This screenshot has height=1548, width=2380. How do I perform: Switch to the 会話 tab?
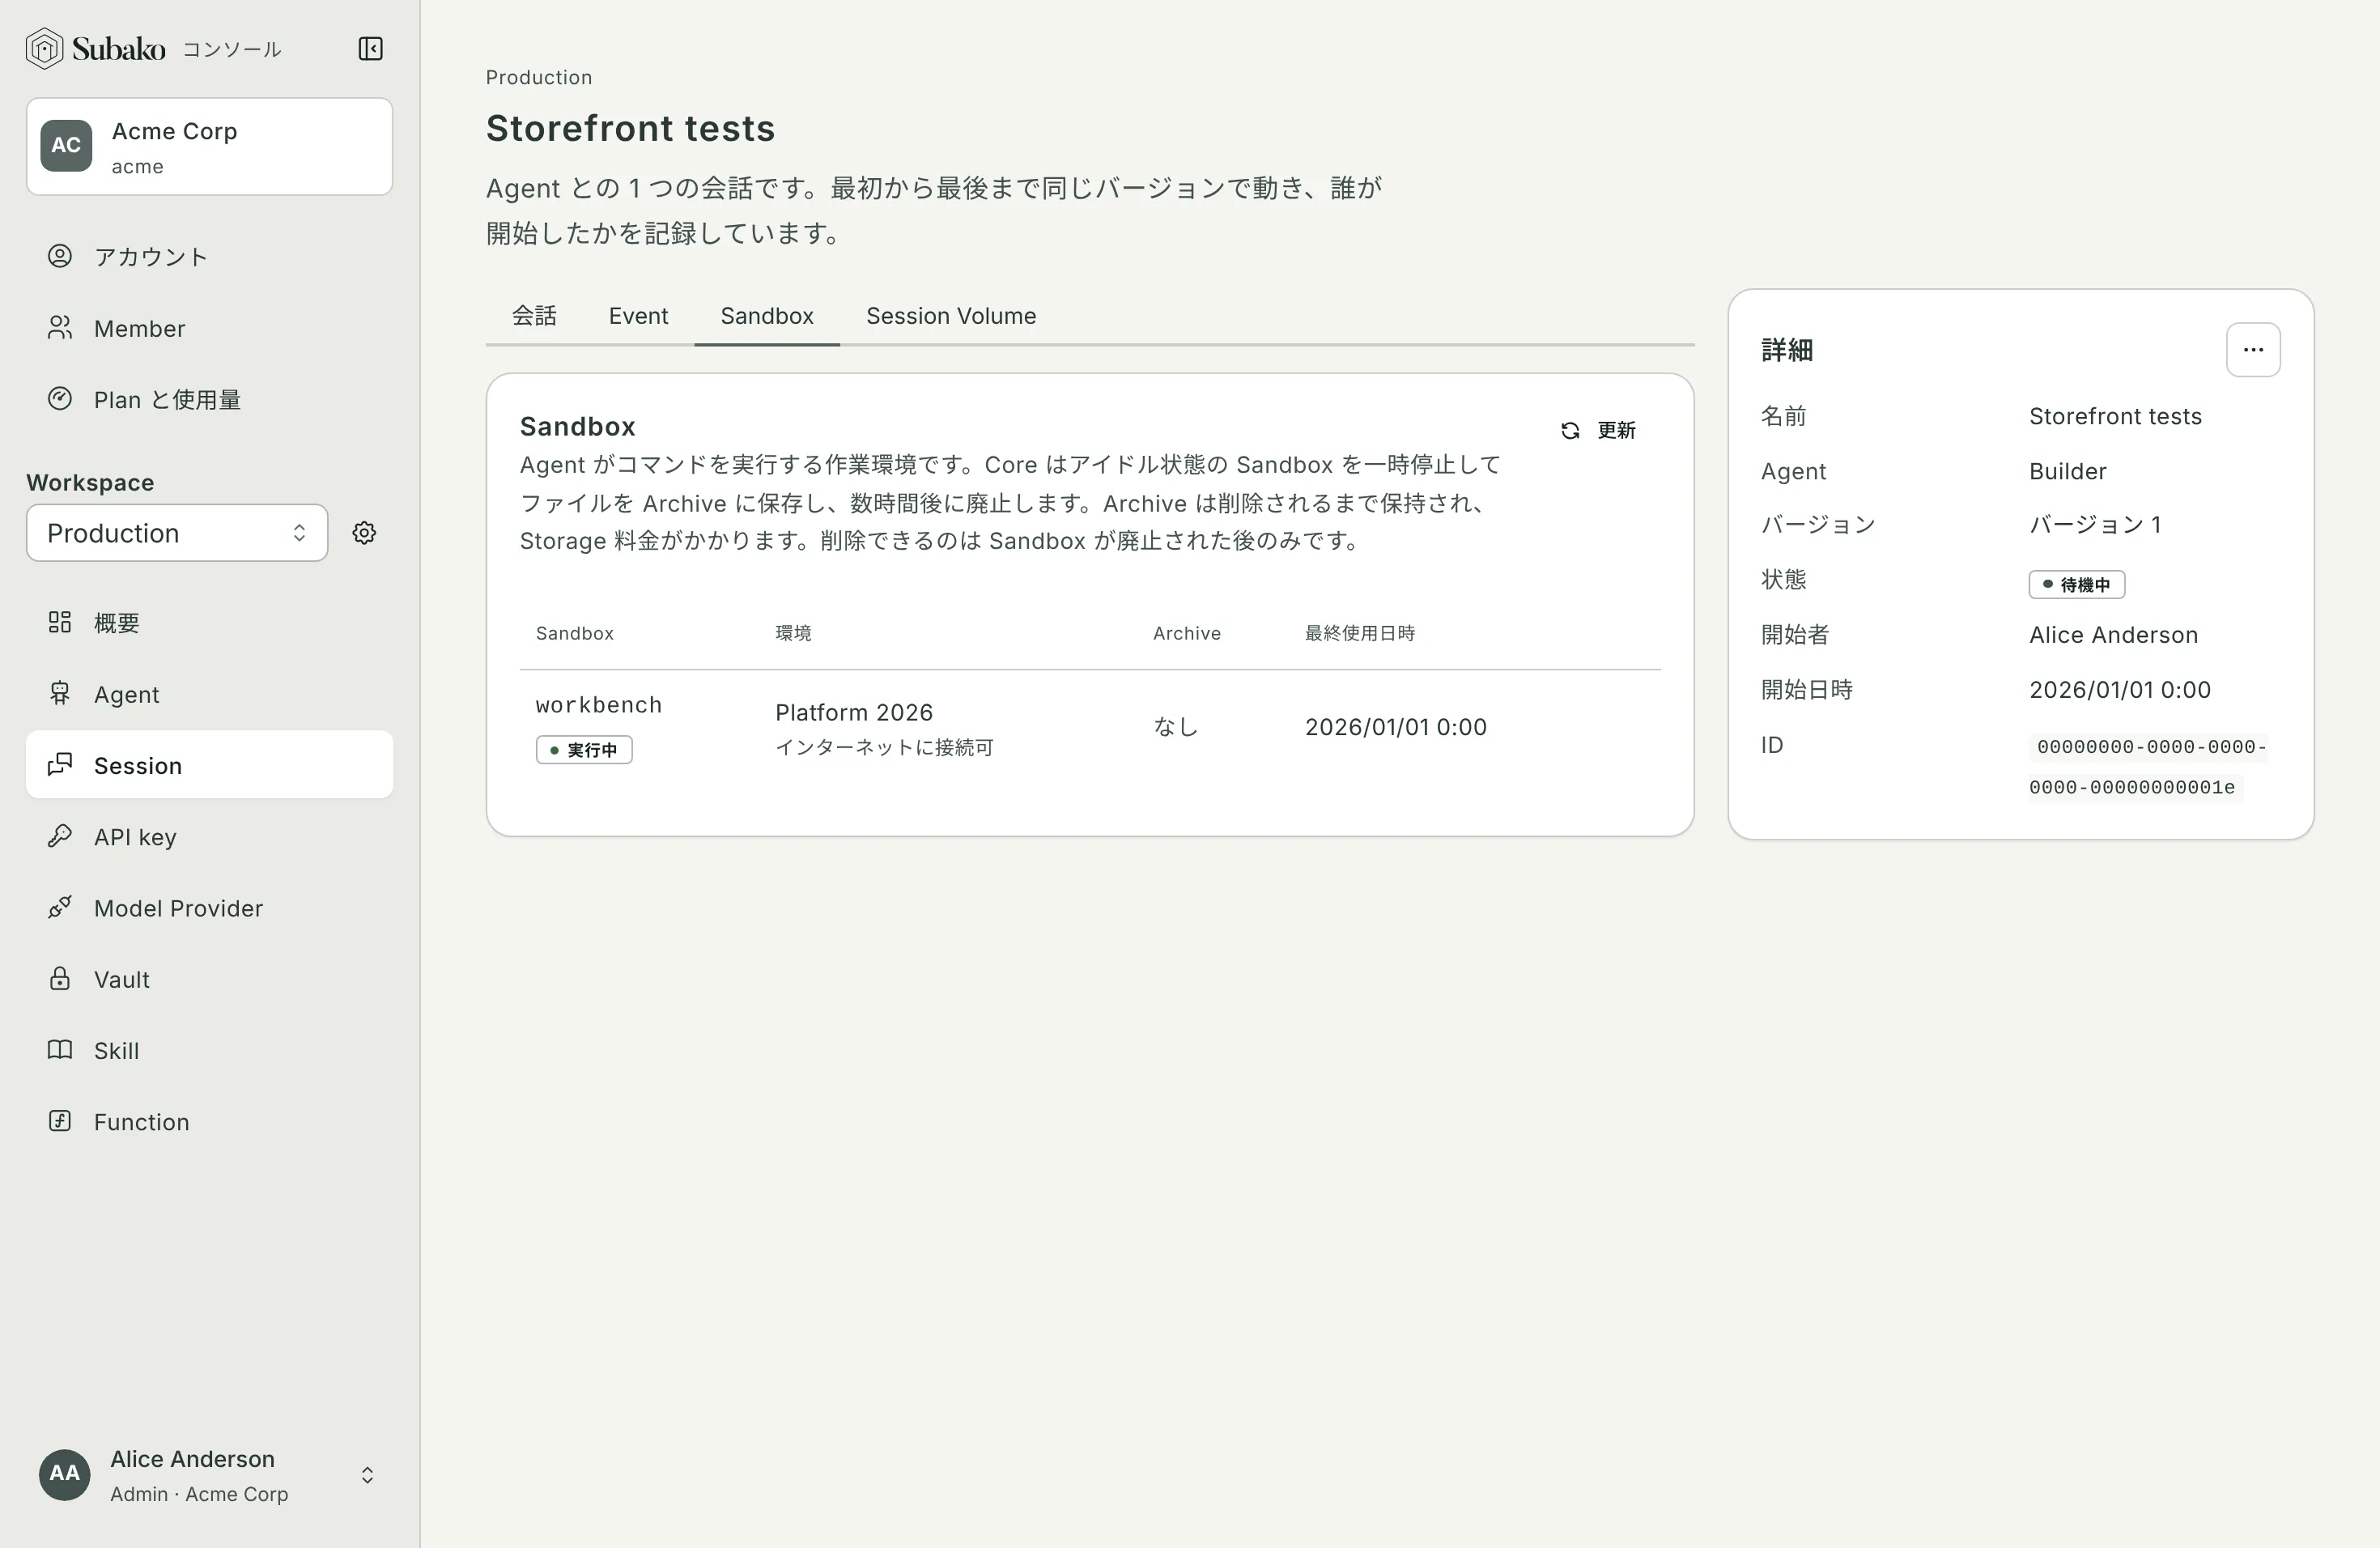coord(534,316)
